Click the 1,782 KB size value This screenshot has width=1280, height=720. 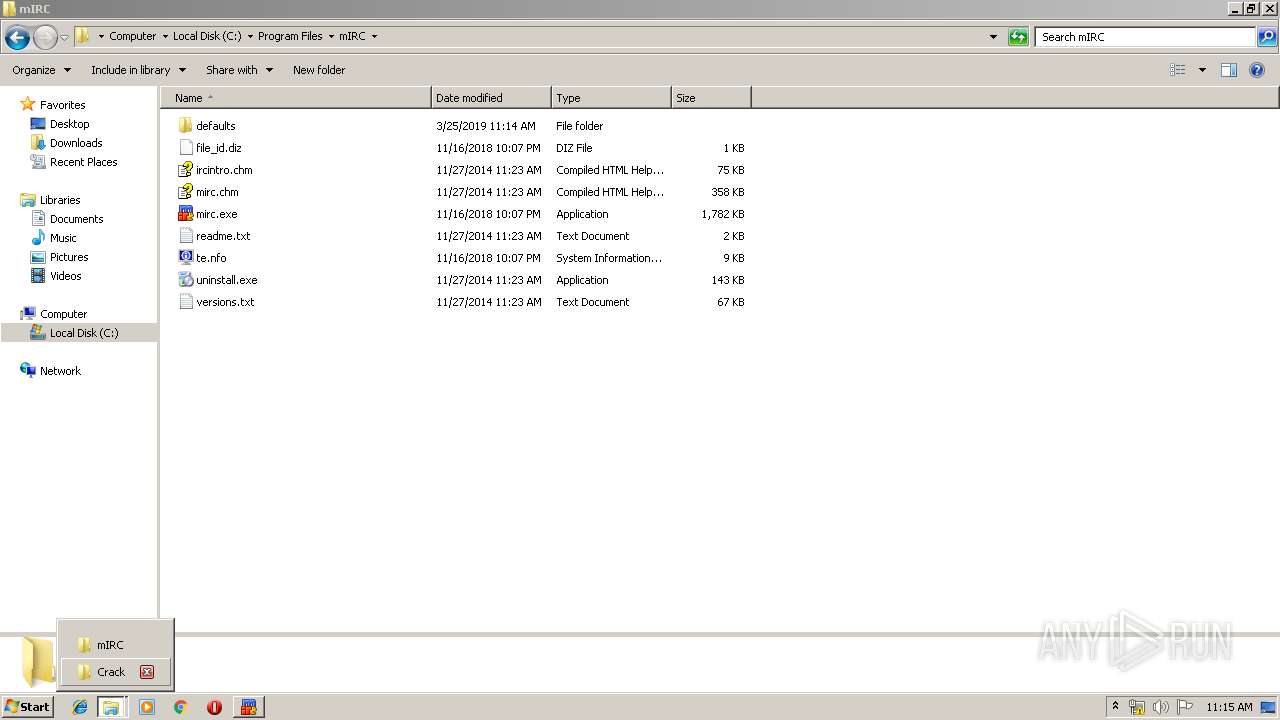(723, 214)
